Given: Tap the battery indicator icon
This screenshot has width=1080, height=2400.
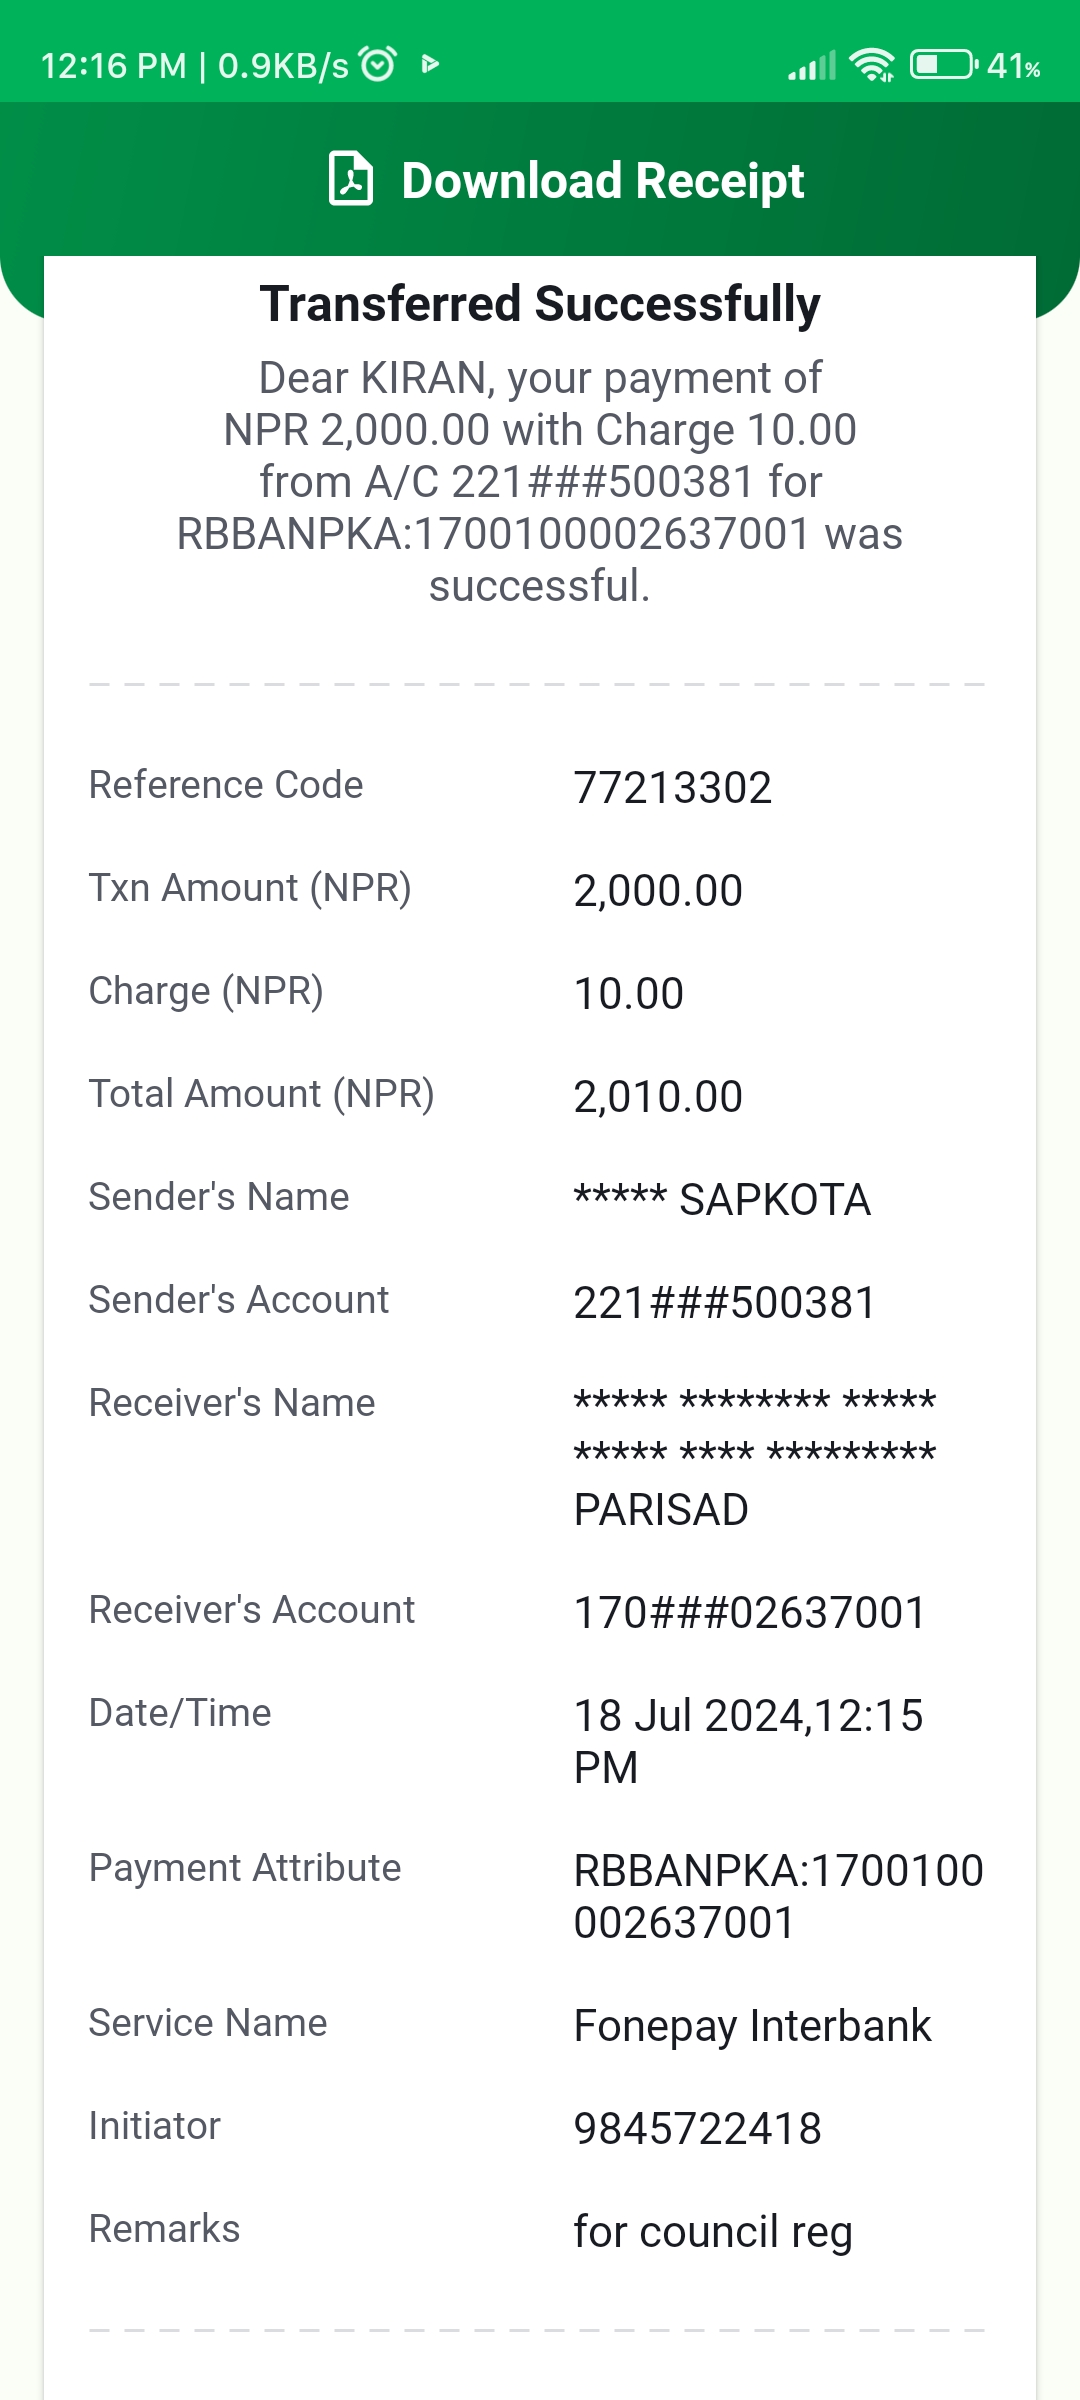Looking at the screenshot, I should (x=944, y=65).
